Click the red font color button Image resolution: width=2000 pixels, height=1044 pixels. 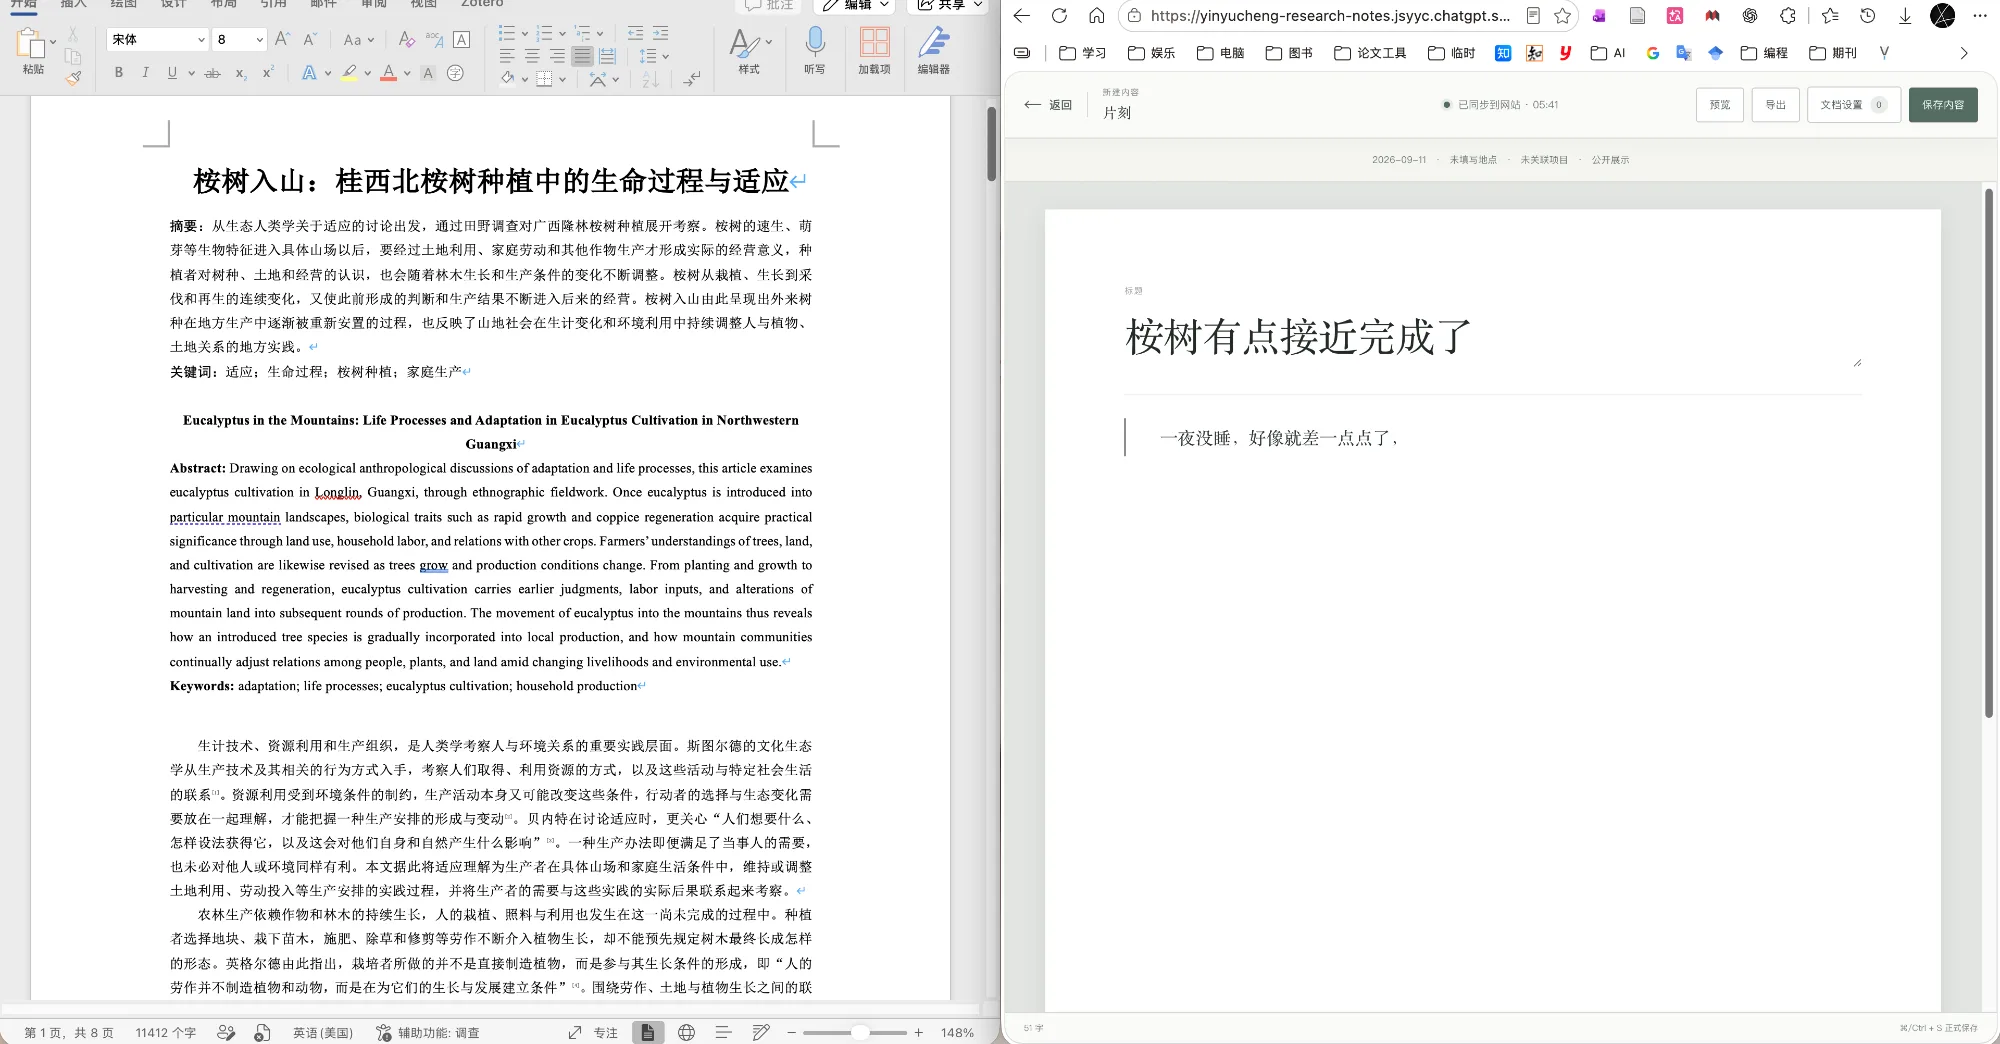click(x=389, y=73)
